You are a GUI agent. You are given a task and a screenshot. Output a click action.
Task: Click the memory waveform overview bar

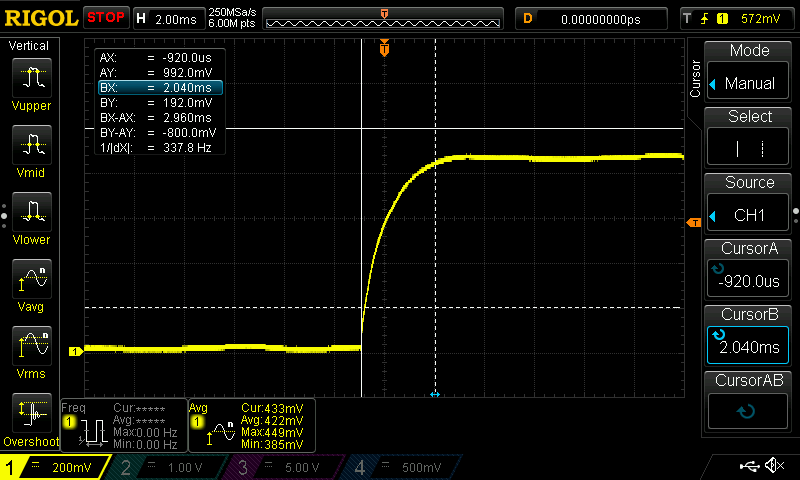pyautogui.click(x=383, y=19)
